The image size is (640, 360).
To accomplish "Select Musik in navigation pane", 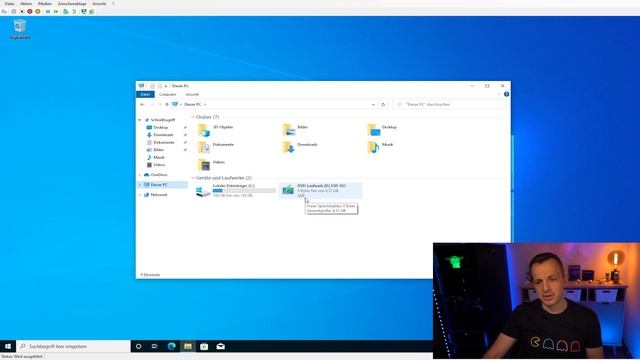I will click(158, 157).
